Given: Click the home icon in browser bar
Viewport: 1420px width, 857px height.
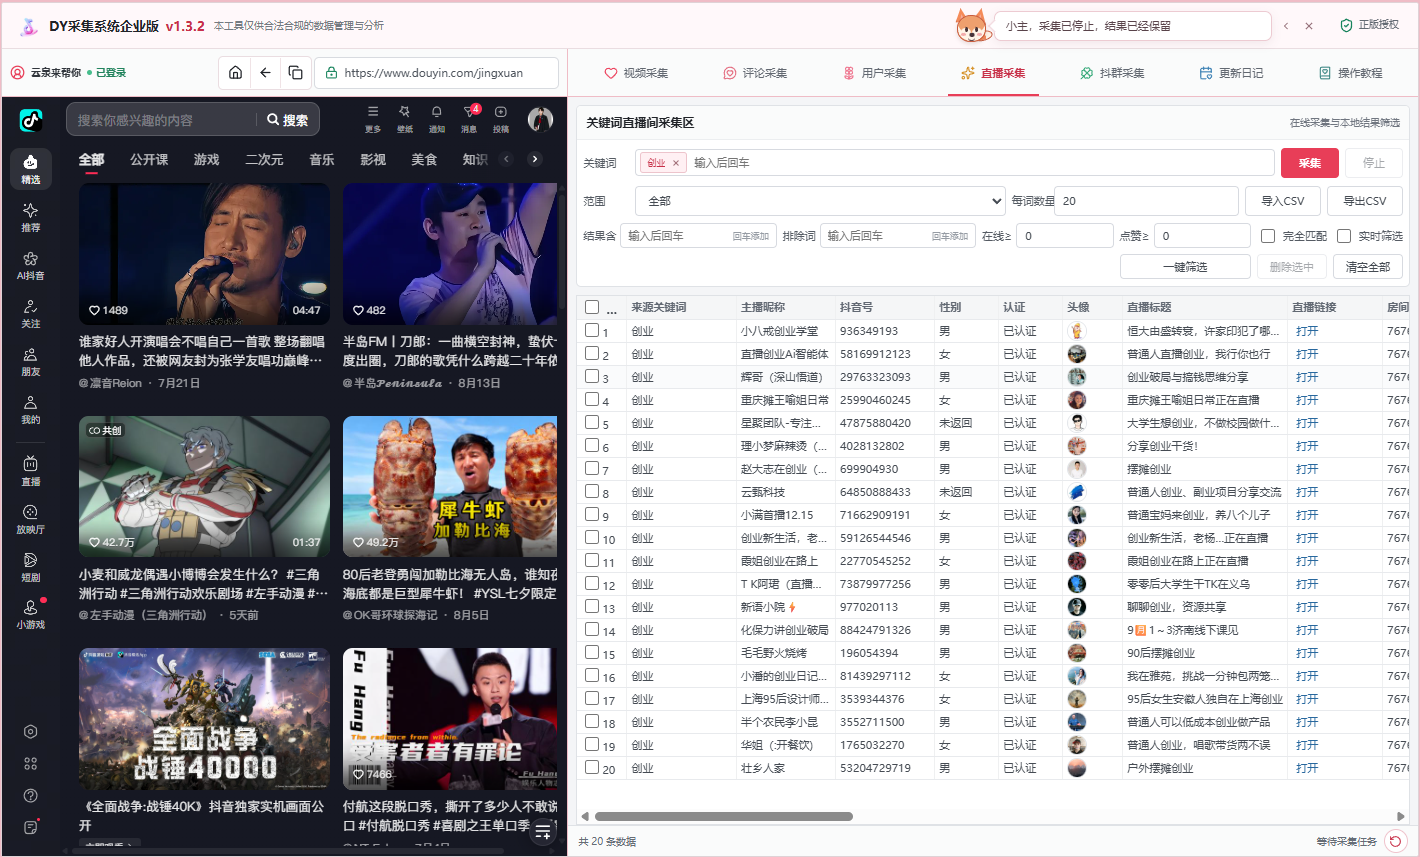Looking at the screenshot, I should (x=235, y=72).
